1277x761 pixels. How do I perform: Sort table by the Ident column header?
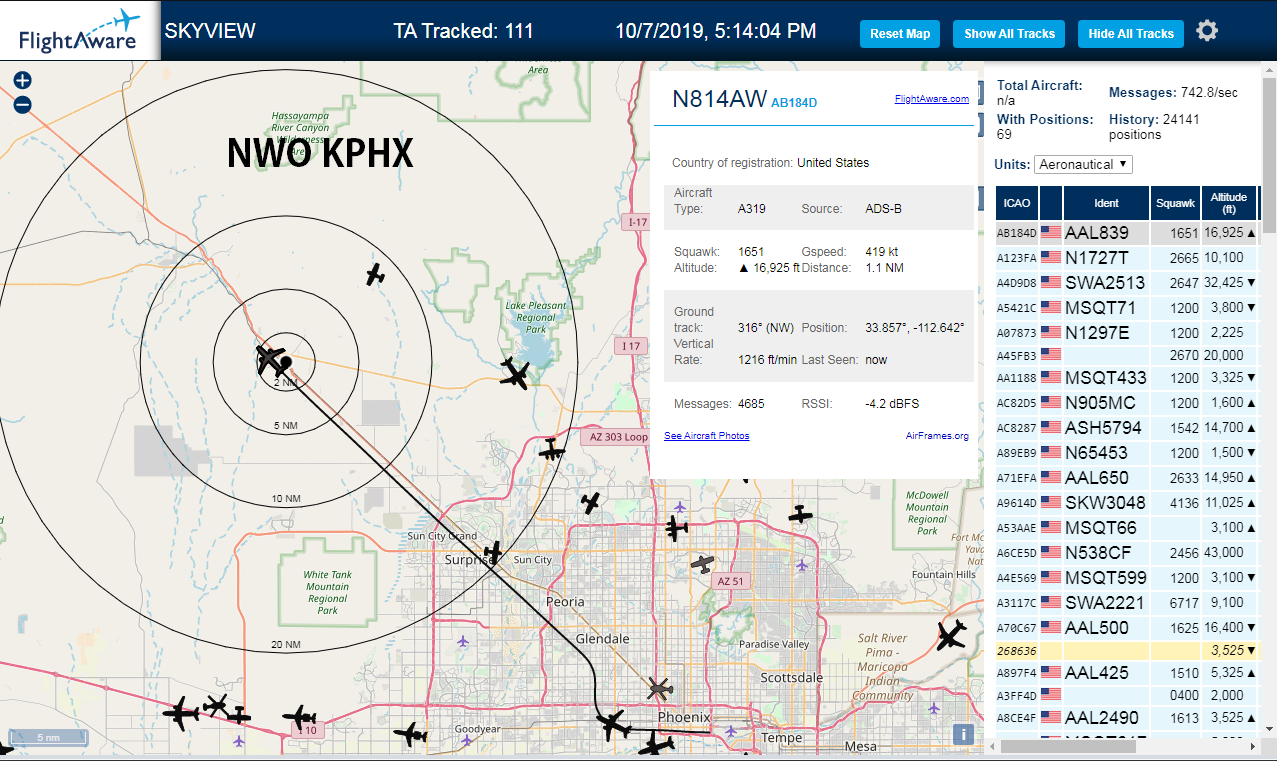[x=1106, y=203]
